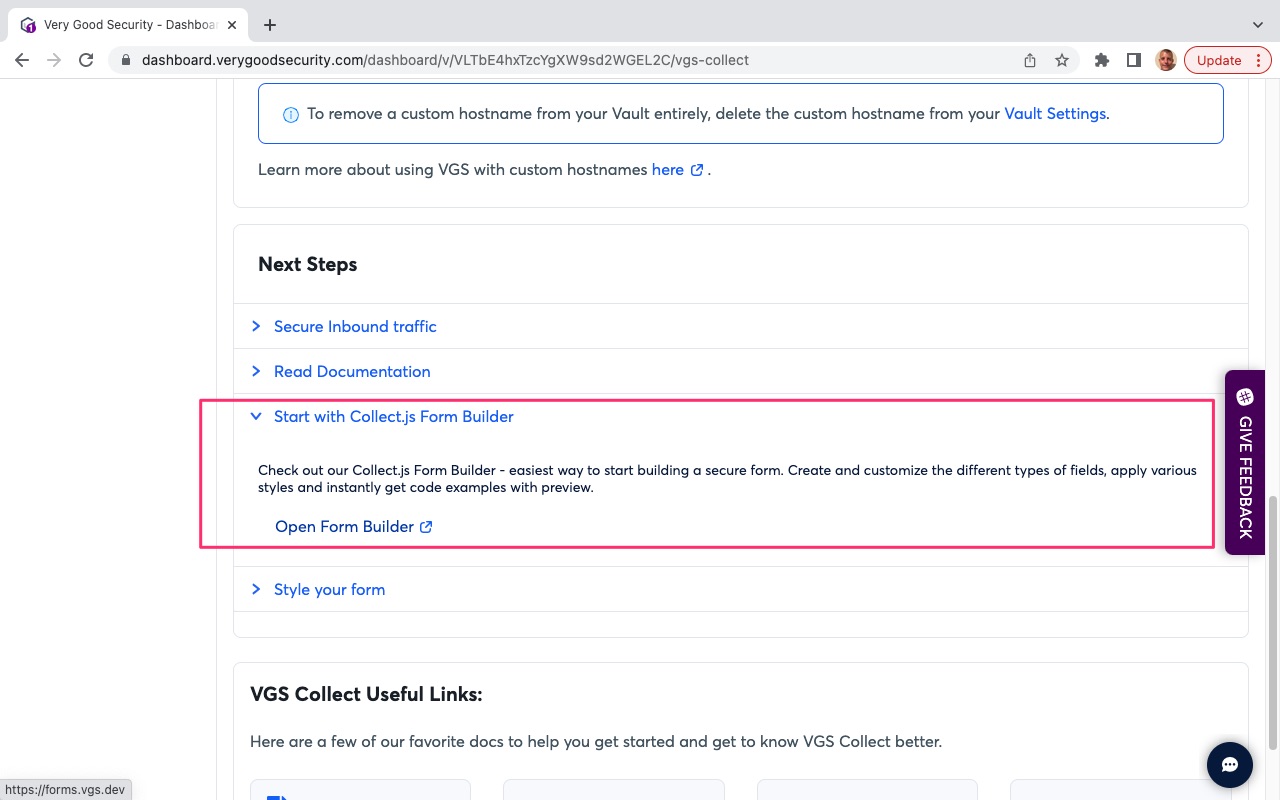Reload the page

pos(86,60)
